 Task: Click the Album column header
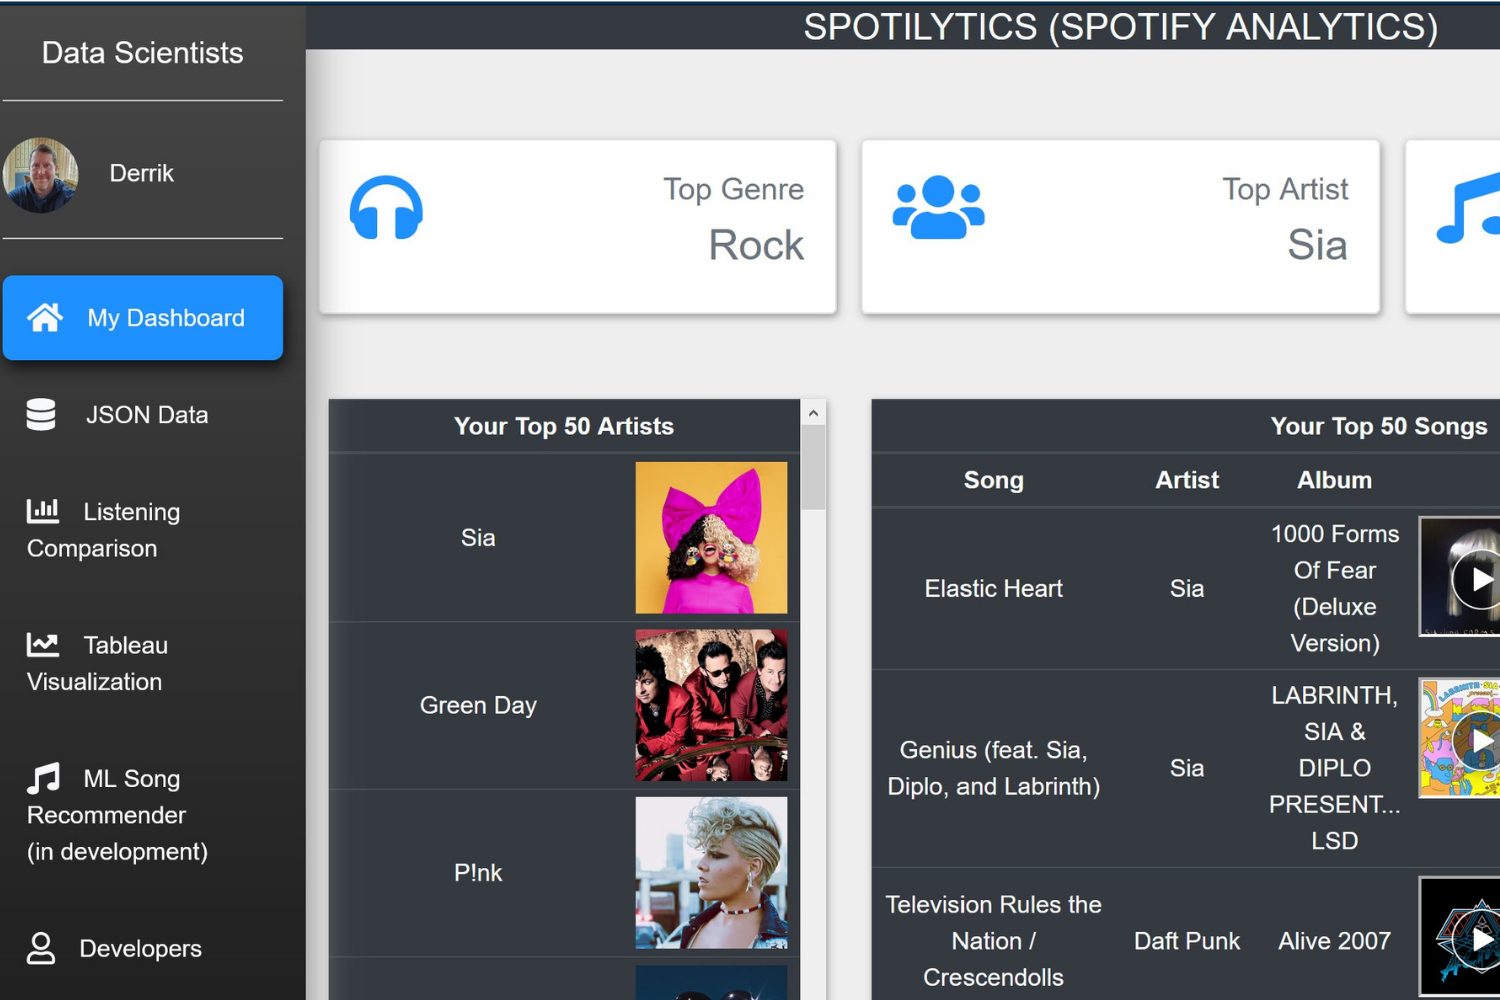point(1334,480)
